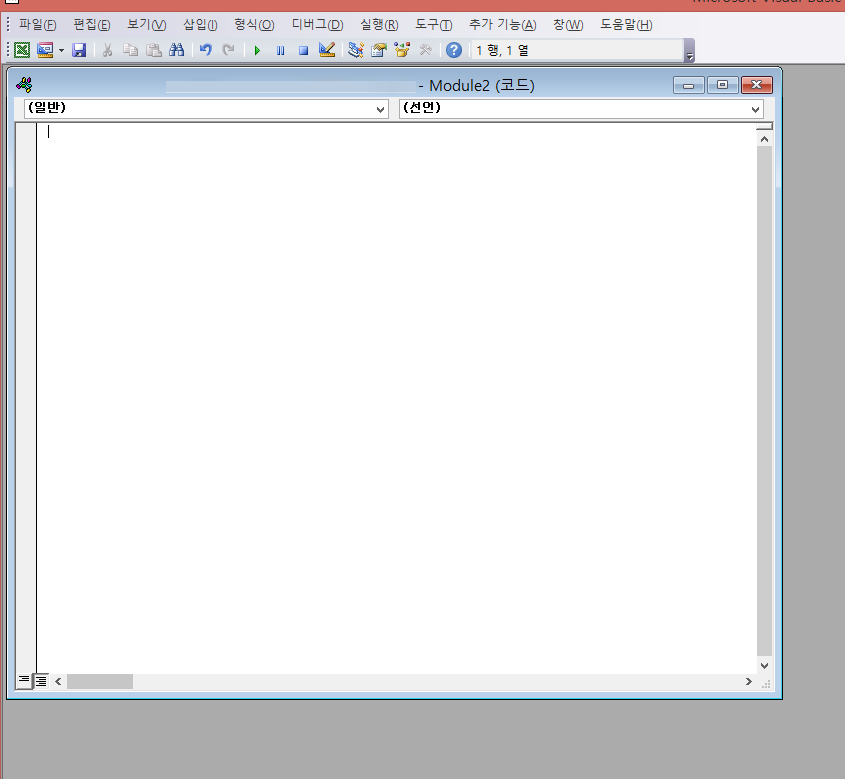This screenshot has width=845, height=779.
Task: Undo the last action
Action: 205,50
